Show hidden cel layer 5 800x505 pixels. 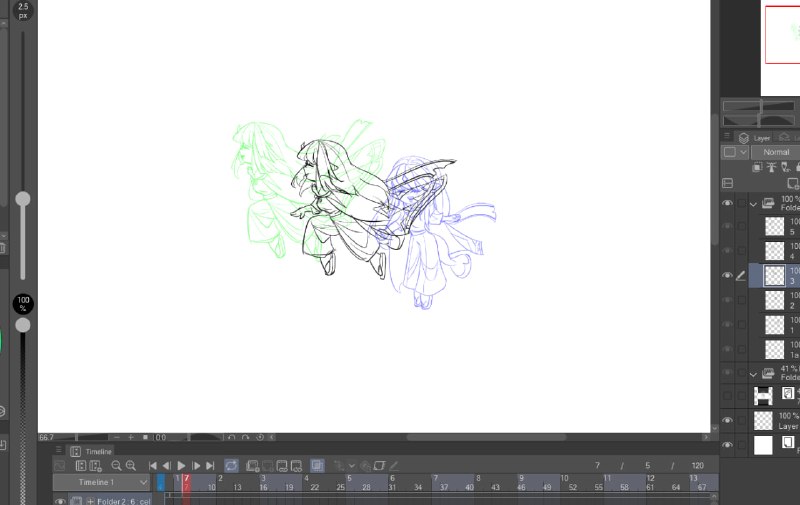[x=727, y=226]
